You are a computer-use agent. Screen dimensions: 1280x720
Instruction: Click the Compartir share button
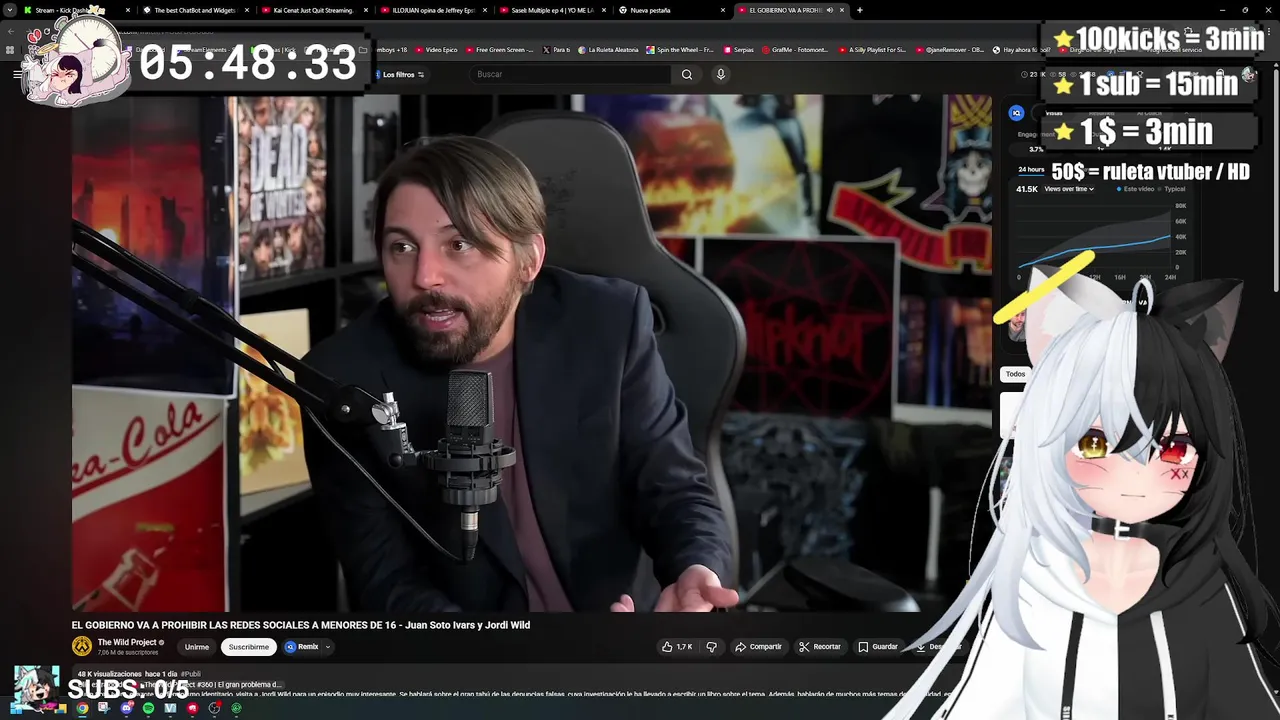(758, 647)
